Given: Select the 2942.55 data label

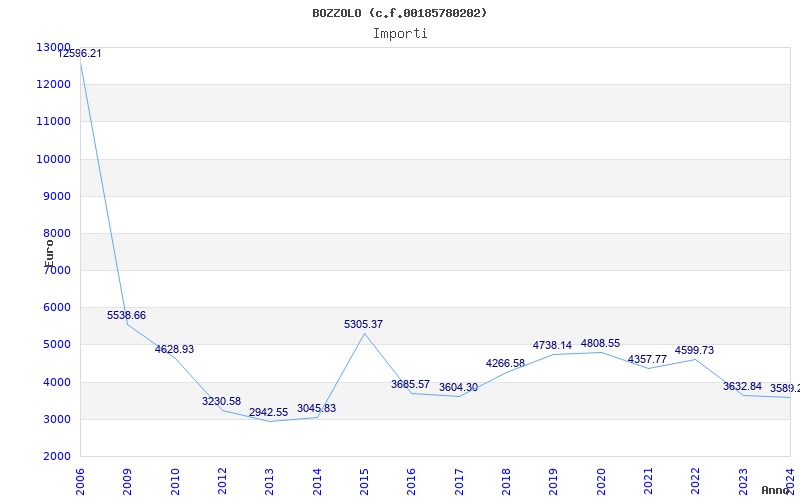Looking at the screenshot, I should coord(268,413).
